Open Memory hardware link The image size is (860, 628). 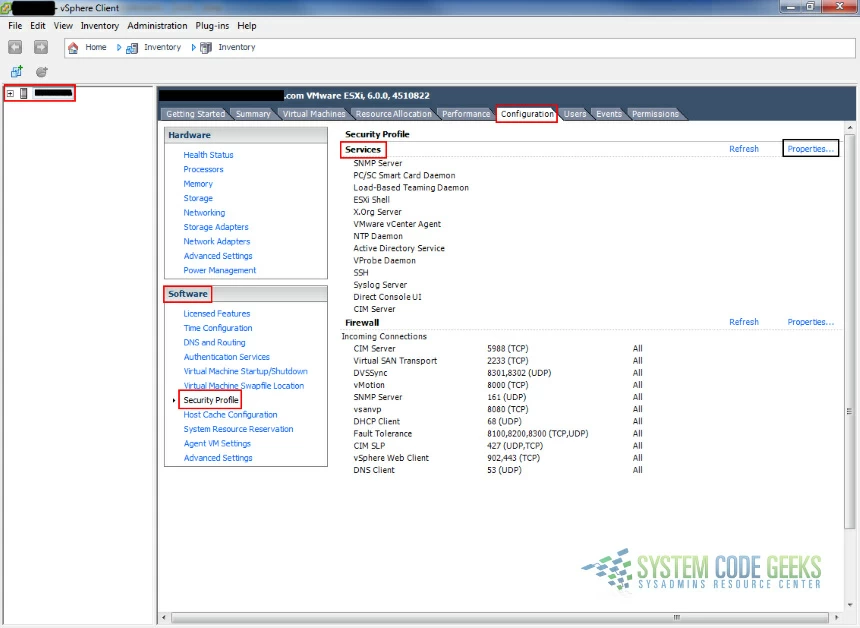(x=198, y=184)
